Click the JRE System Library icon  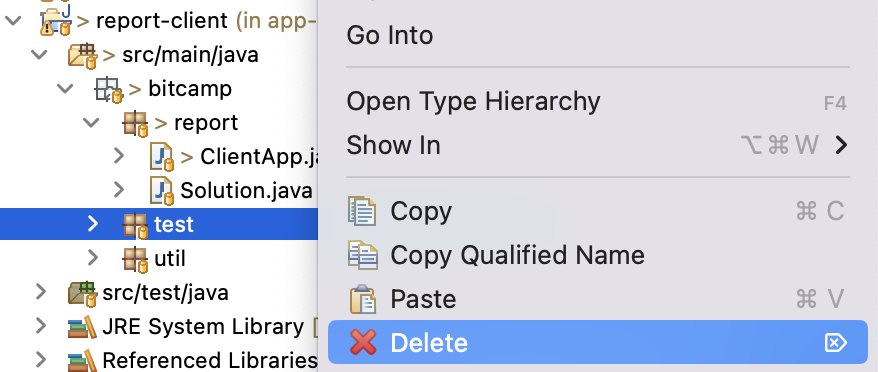[82, 327]
